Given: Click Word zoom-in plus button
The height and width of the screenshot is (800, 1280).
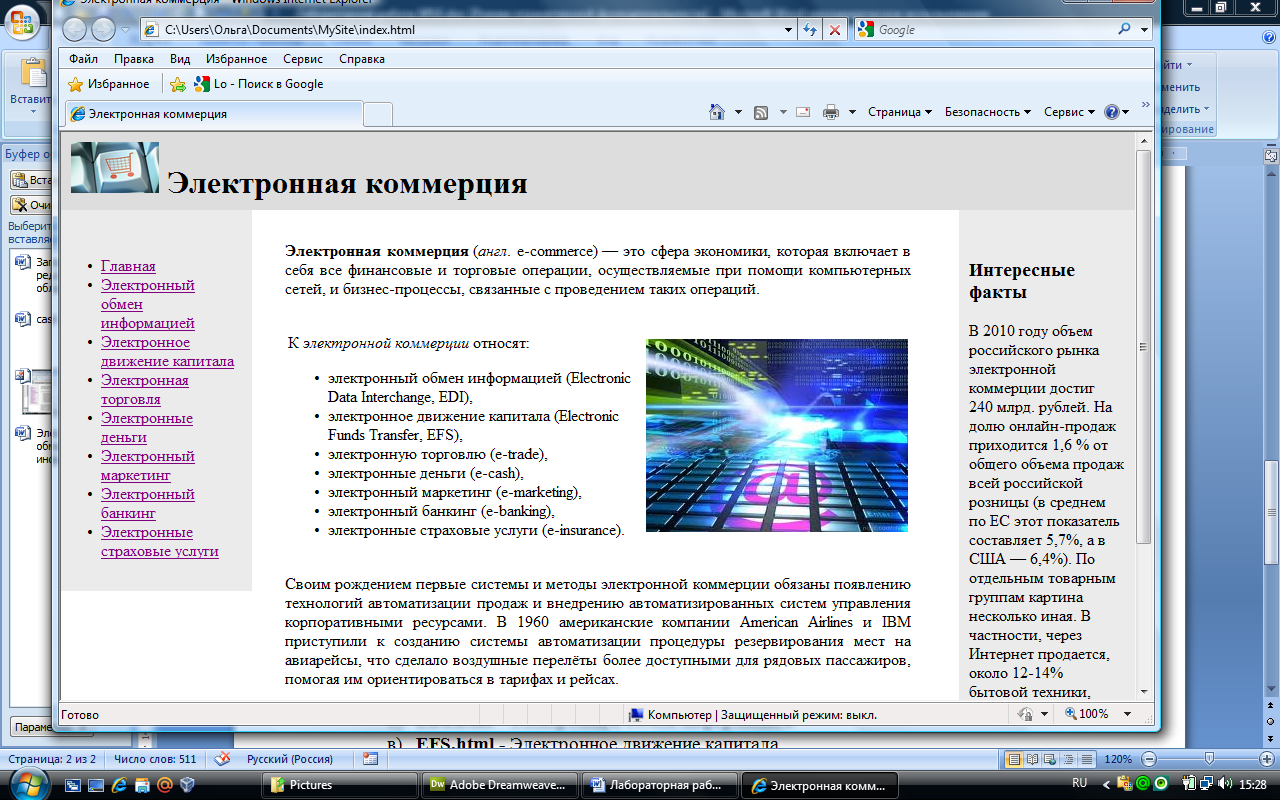Looking at the screenshot, I should pos(1266,759).
